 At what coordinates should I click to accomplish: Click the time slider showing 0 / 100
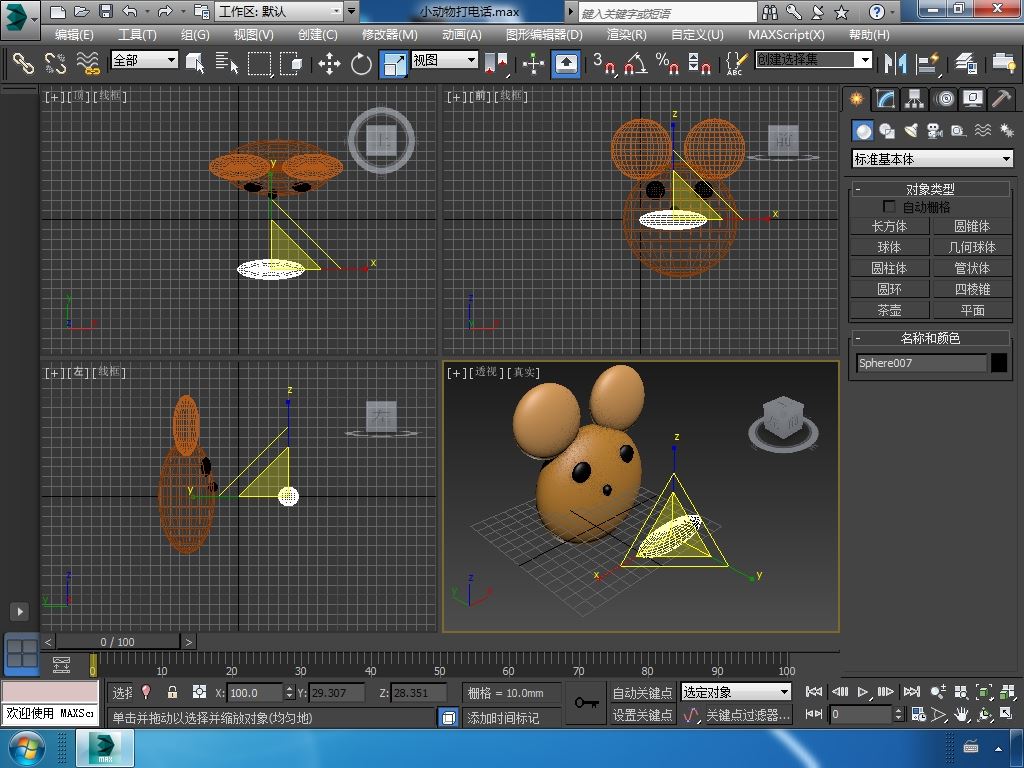pyautogui.click(x=118, y=642)
